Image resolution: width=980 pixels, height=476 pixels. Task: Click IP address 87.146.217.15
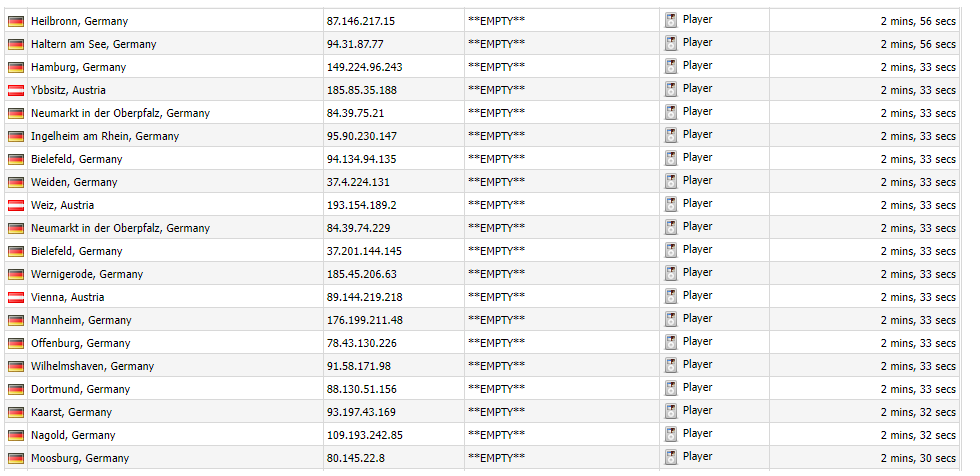pyautogui.click(x=360, y=21)
